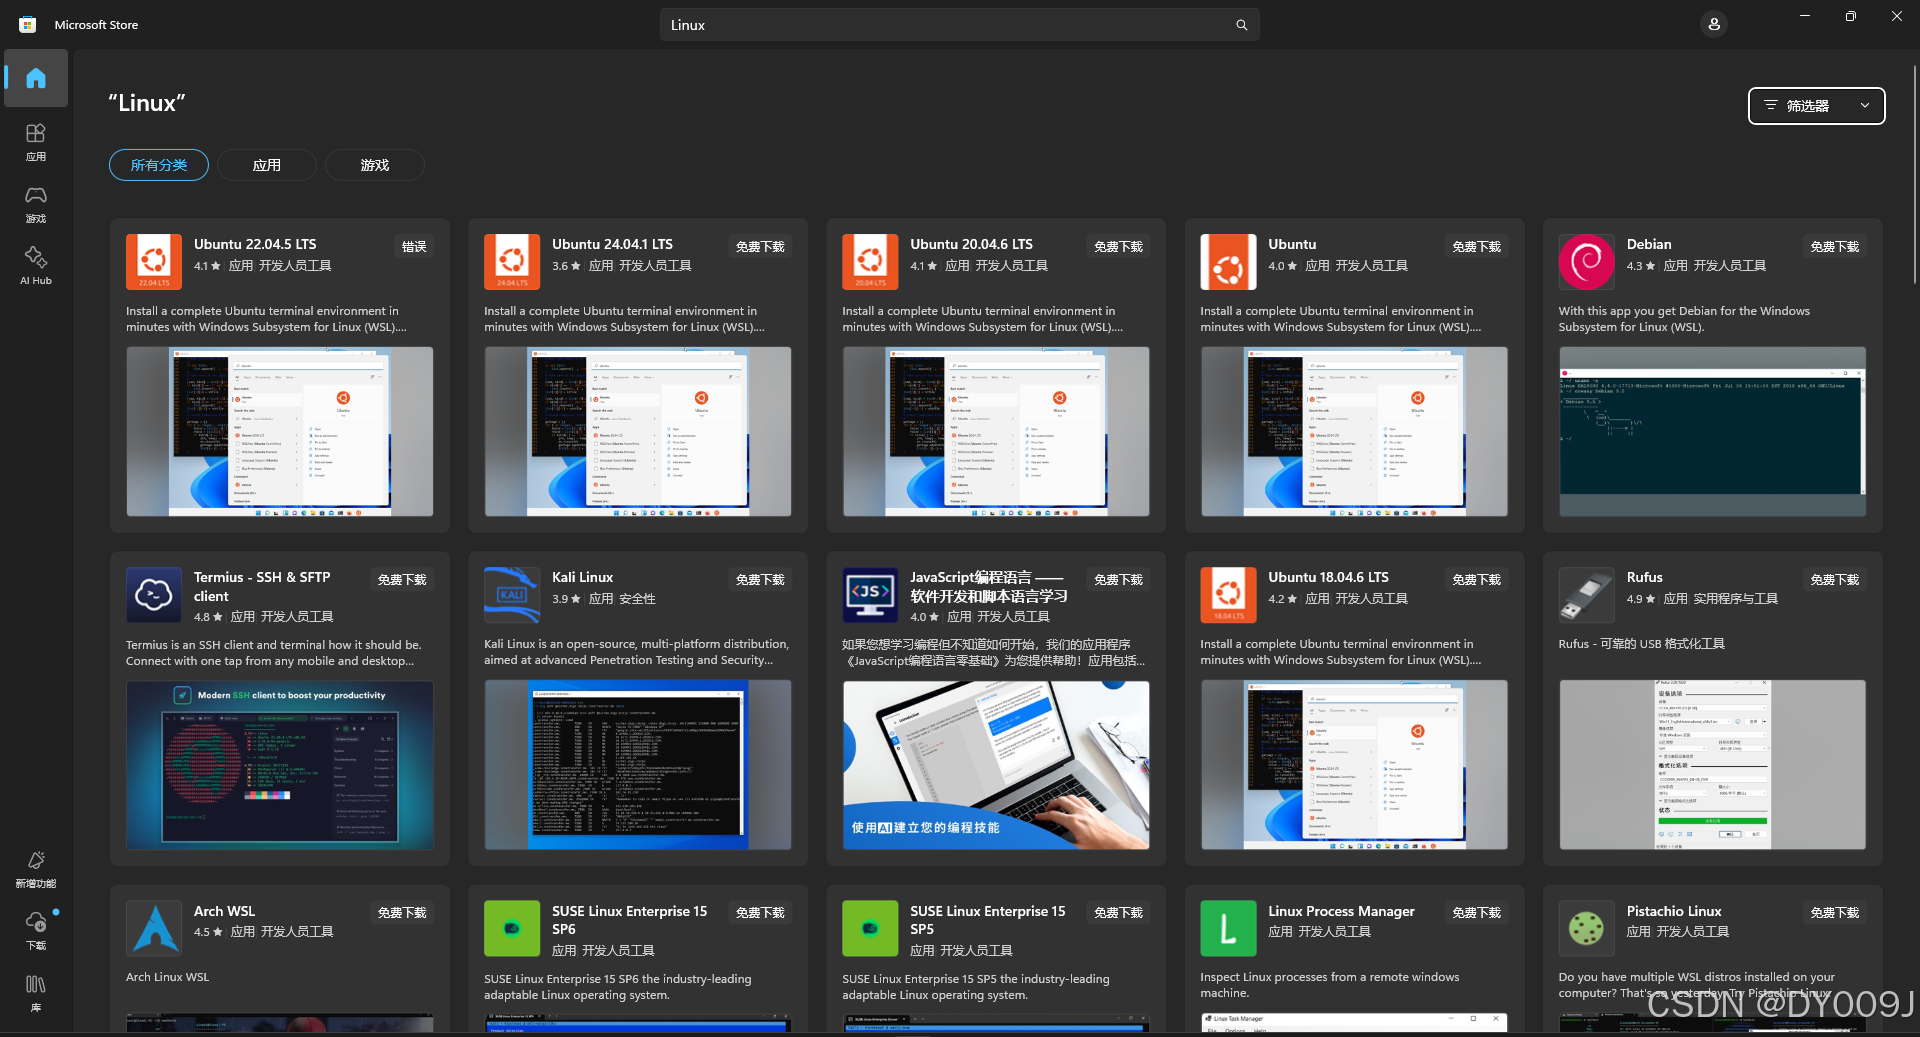Open AI Hub in the sidebar
Viewport: 1920px width, 1037px height.
coord(36,266)
